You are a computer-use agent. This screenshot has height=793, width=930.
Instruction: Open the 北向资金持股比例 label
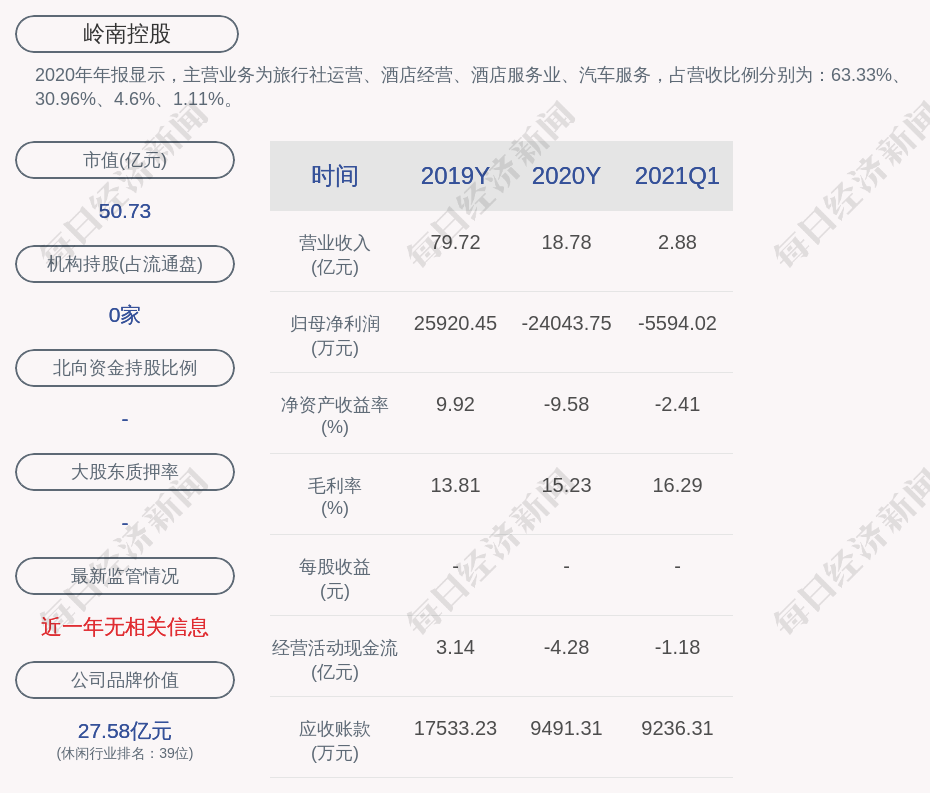click(x=125, y=368)
